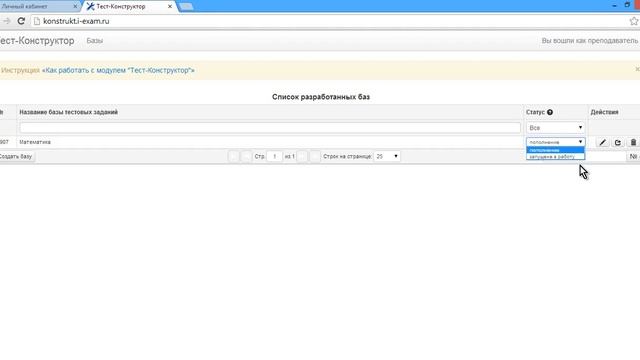Open the rows-per-page dropdown showing 25

coord(387,156)
